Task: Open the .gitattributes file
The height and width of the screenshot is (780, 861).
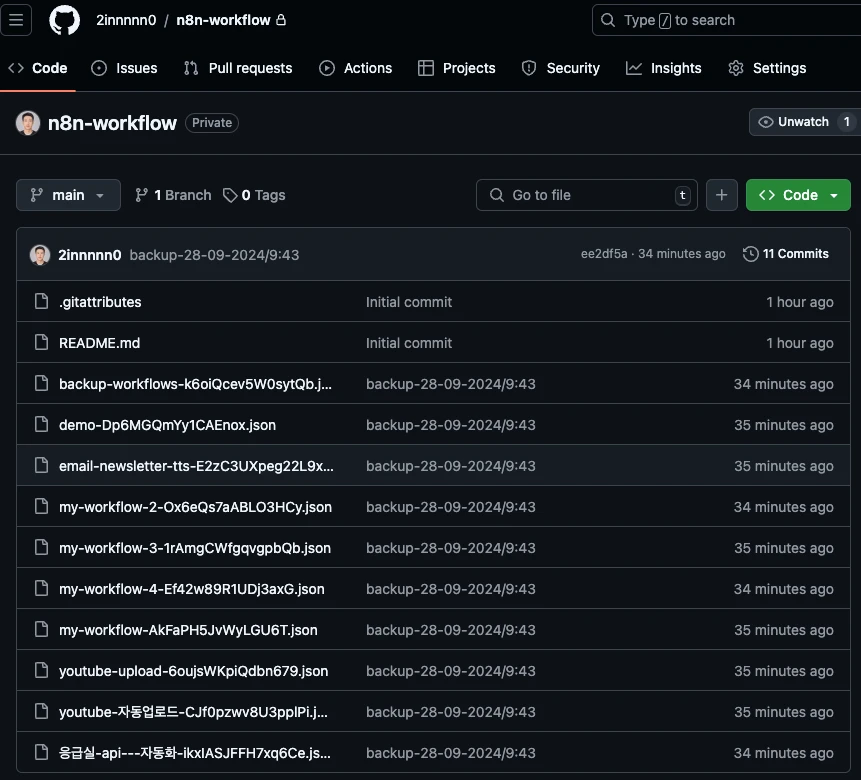Action: coord(100,302)
